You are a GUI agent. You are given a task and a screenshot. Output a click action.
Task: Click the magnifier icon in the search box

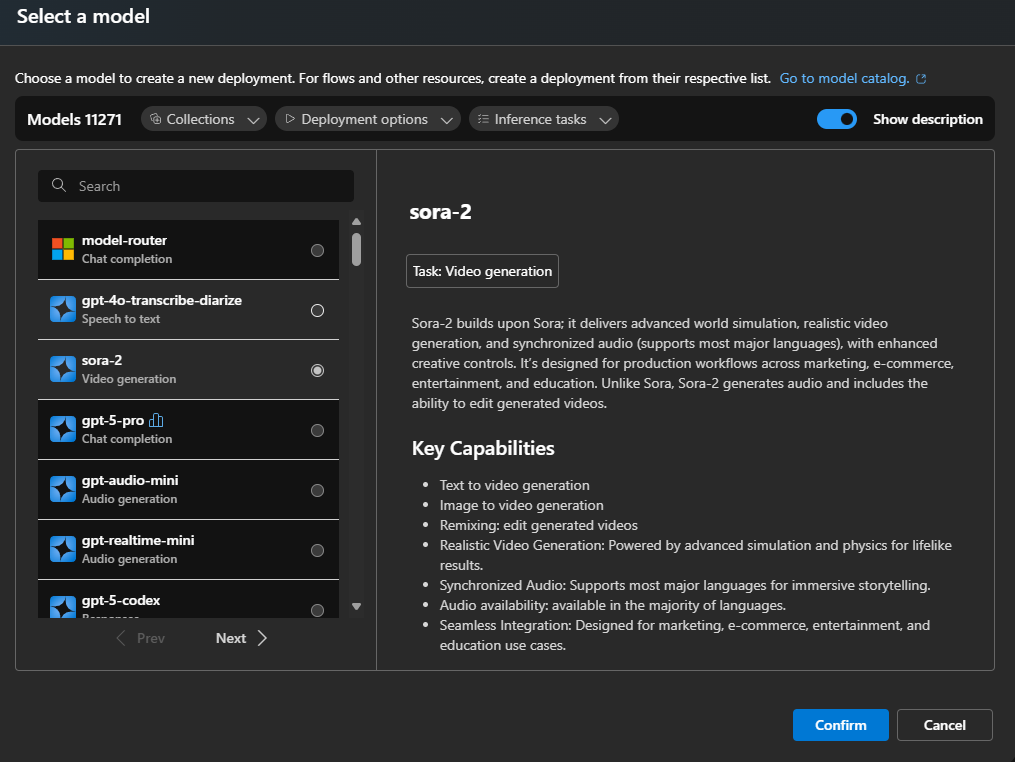60,186
